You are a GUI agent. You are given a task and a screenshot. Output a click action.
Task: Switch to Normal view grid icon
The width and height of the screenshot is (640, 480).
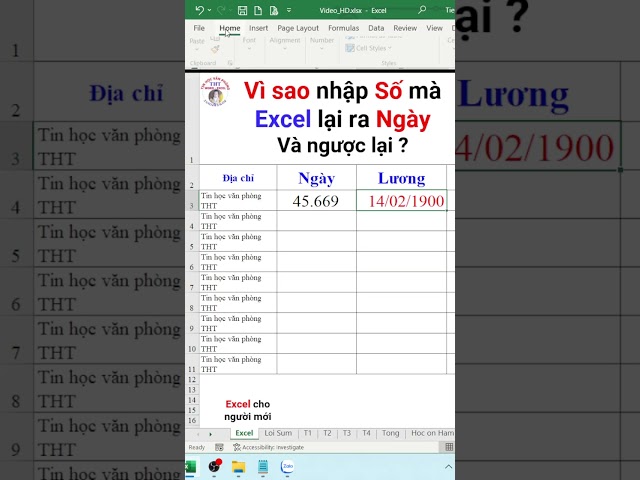[449, 447]
